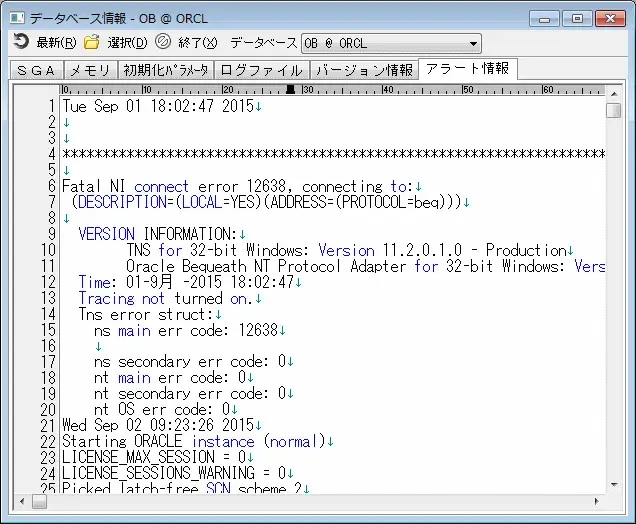The image size is (636, 524).
Task: Select the 初期化パラメータ tab
Action: click(x=166, y=70)
